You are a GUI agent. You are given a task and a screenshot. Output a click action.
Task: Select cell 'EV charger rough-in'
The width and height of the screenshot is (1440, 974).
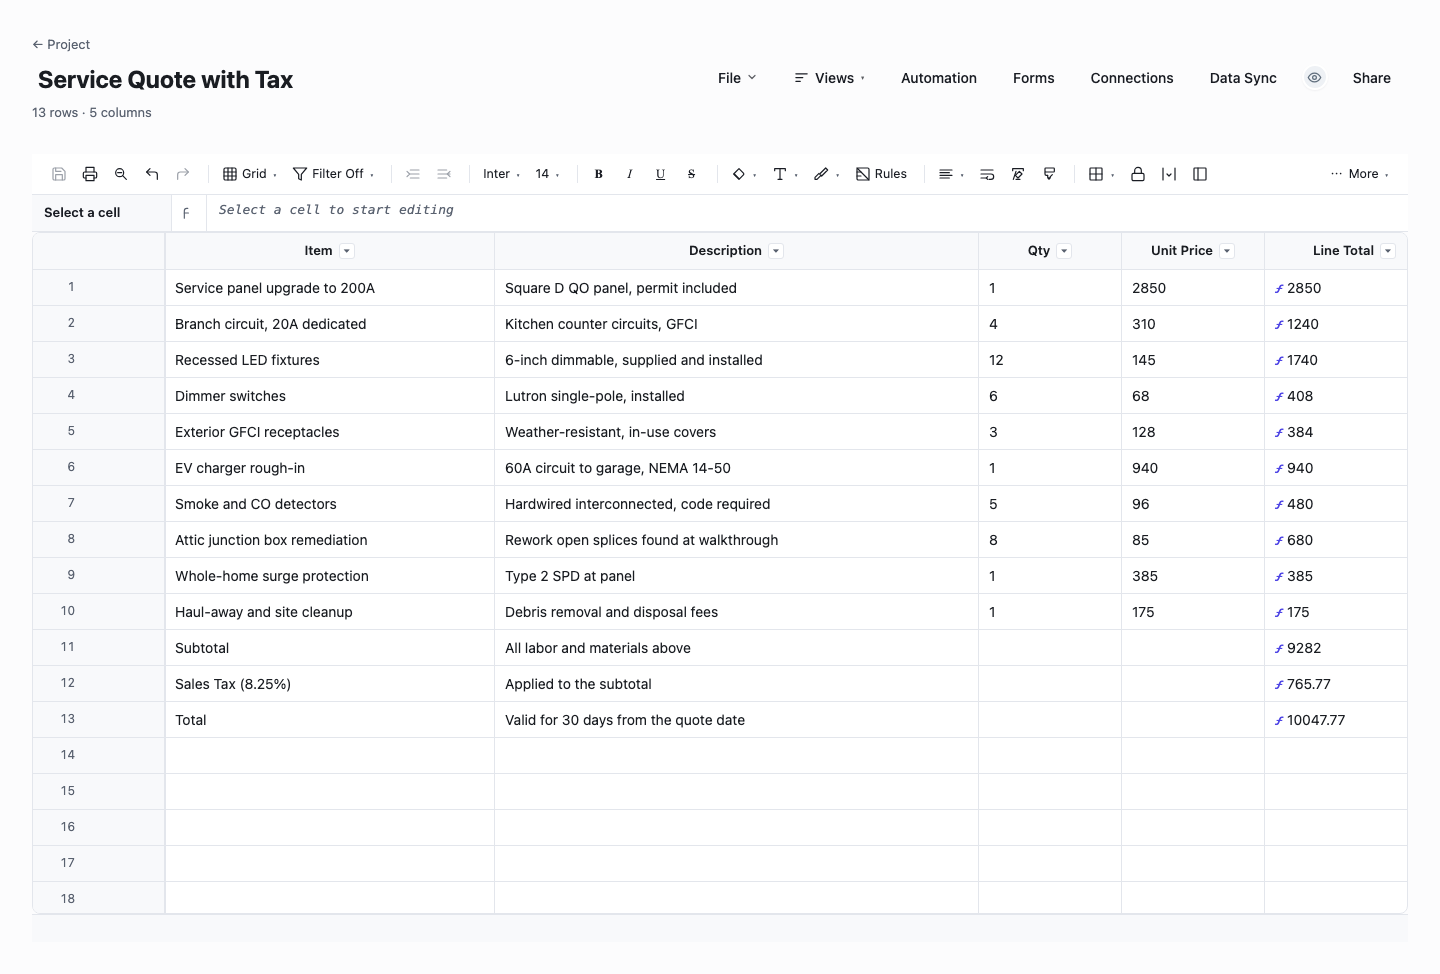click(330, 468)
